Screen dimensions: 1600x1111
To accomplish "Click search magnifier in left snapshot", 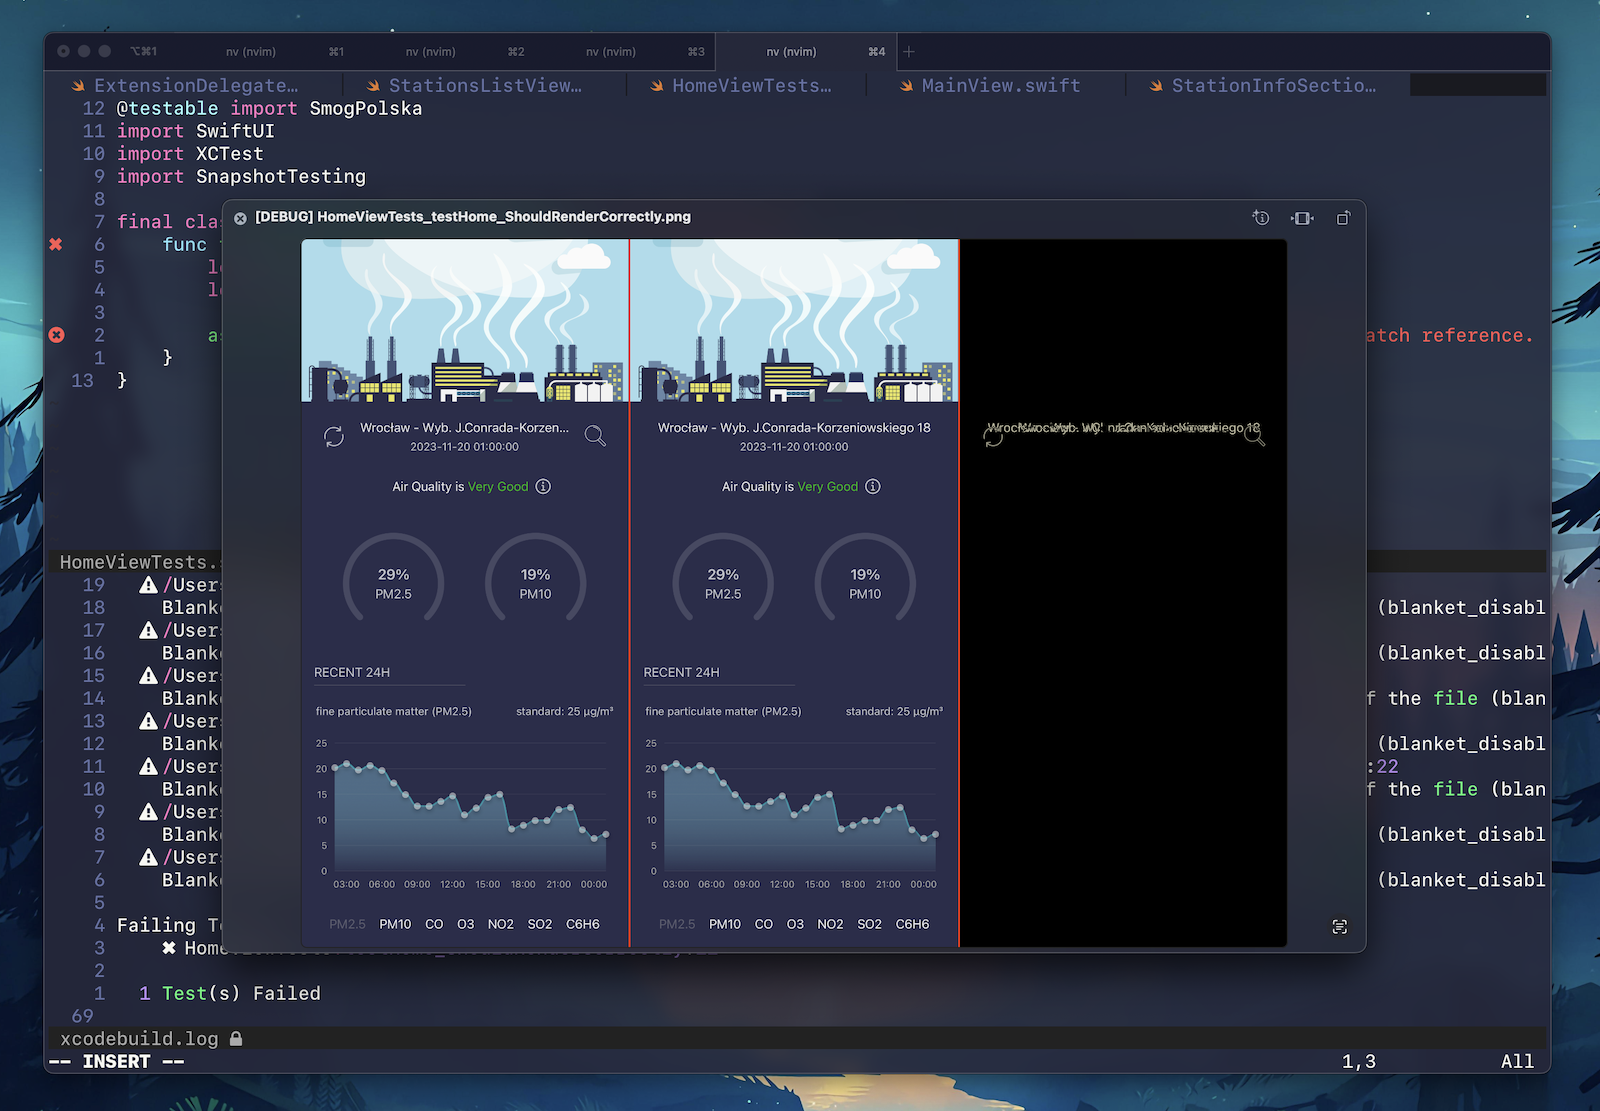I will pos(595,436).
